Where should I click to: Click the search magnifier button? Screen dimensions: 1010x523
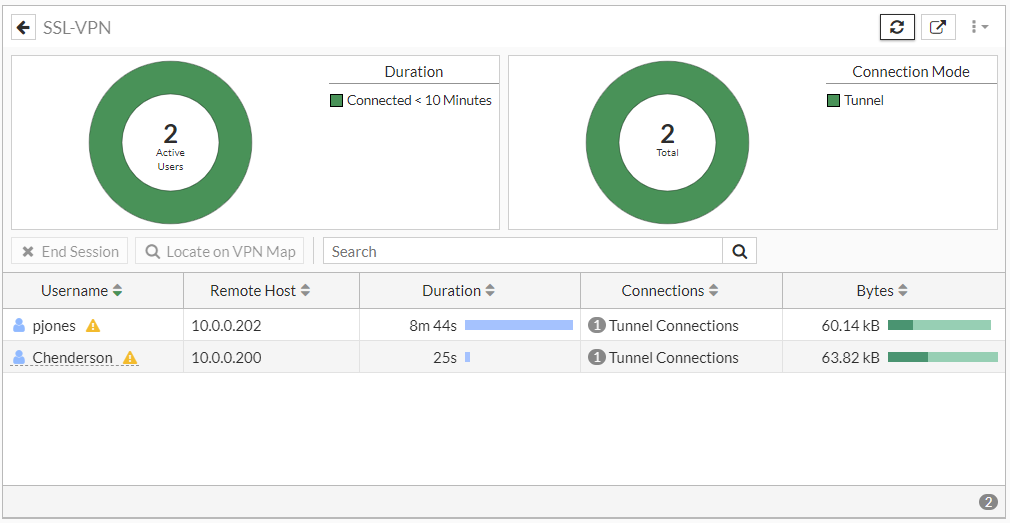pyautogui.click(x=739, y=251)
